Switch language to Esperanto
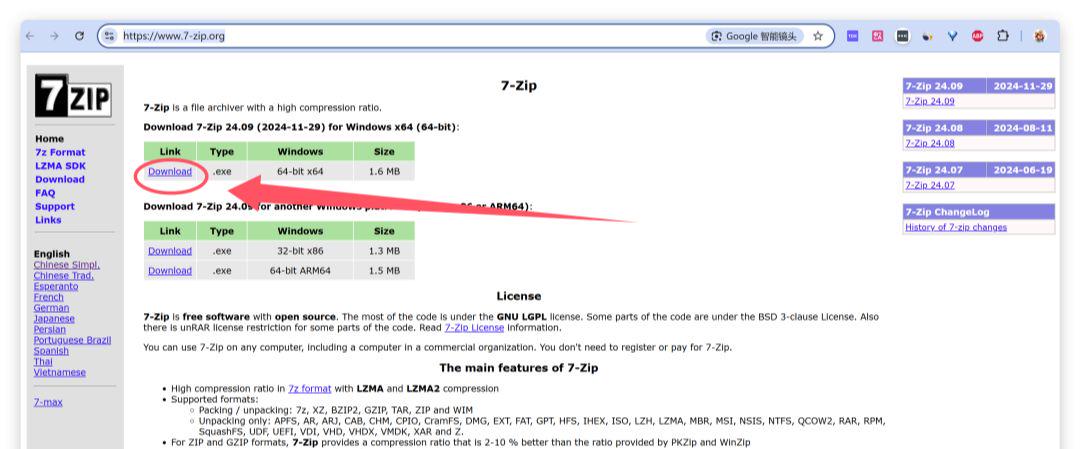The image size is (1080, 449). 56,286
